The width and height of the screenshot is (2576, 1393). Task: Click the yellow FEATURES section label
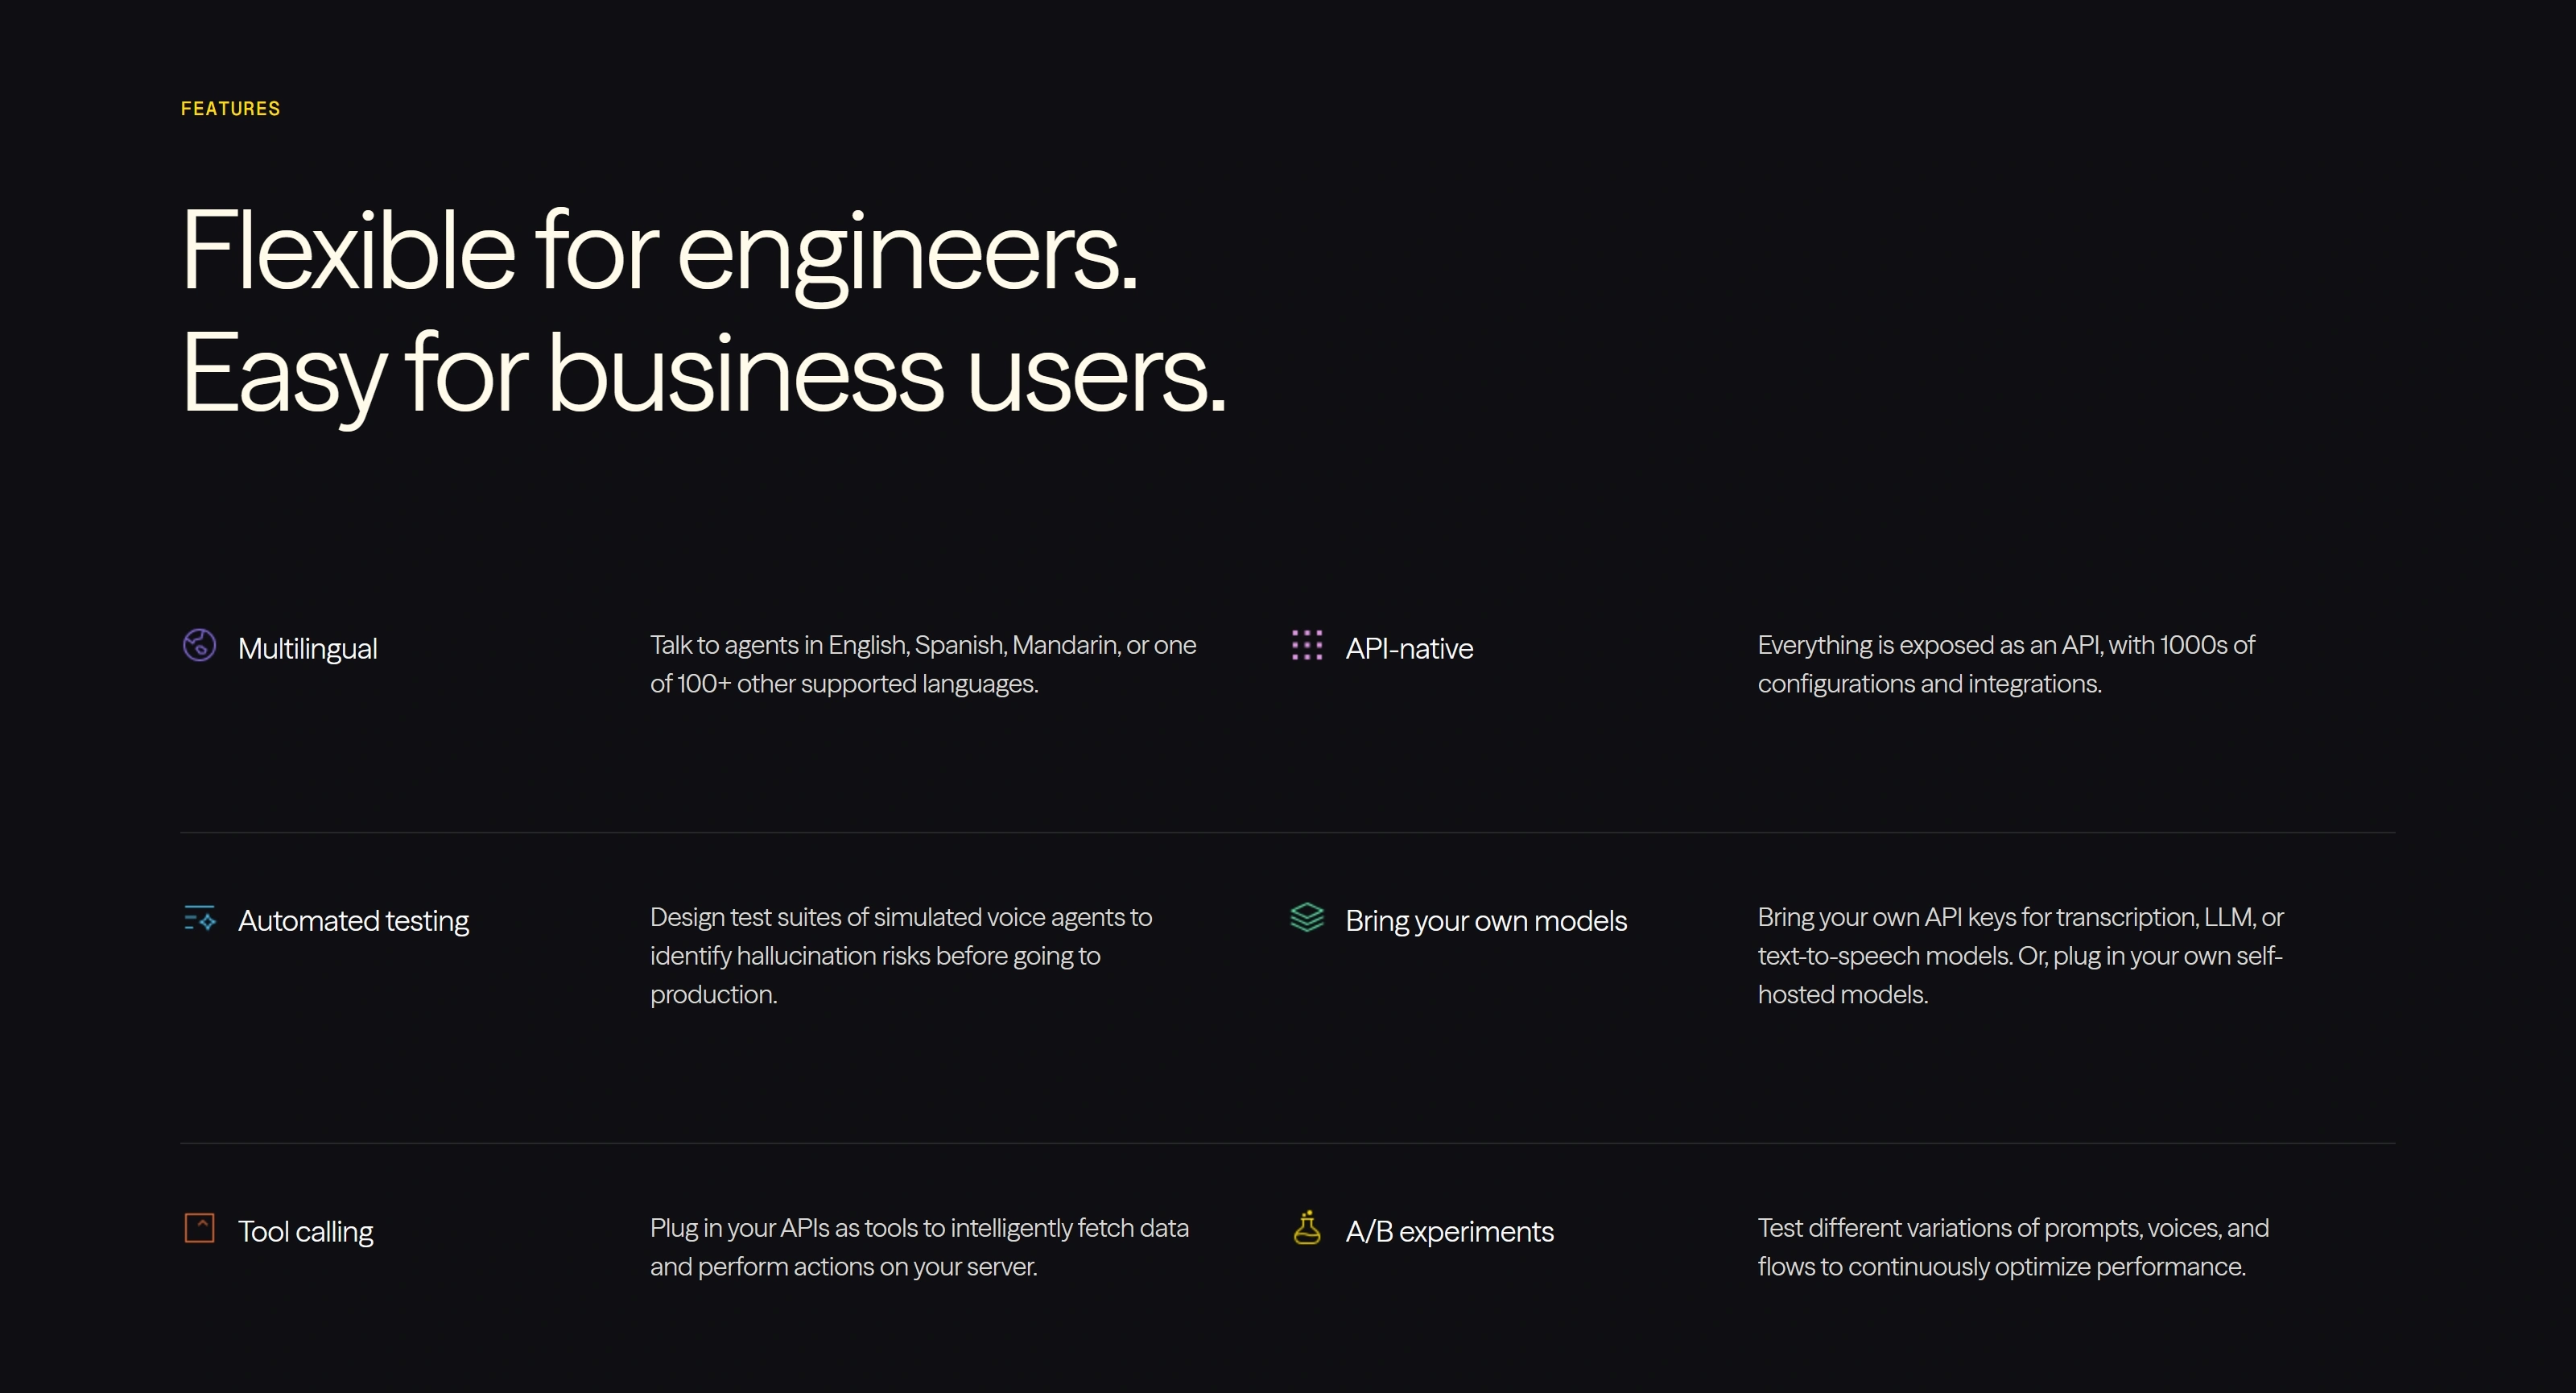(231, 109)
